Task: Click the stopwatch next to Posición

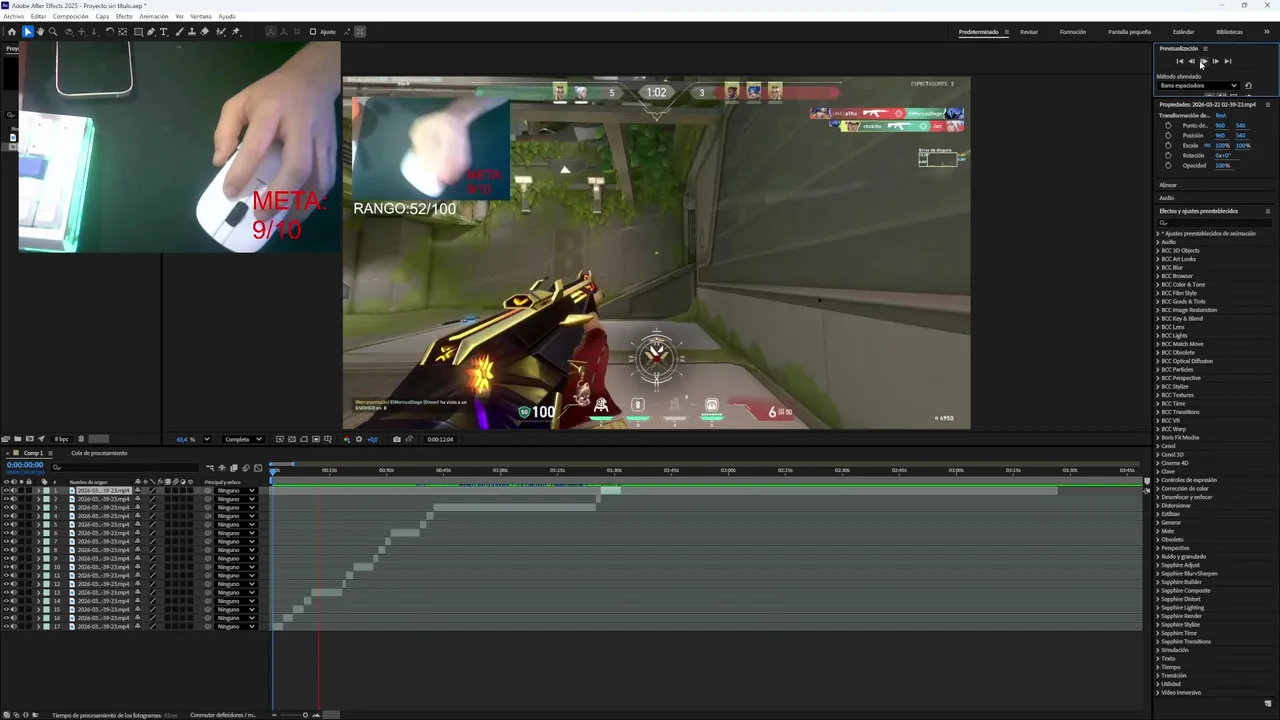Action: pyautogui.click(x=1168, y=135)
